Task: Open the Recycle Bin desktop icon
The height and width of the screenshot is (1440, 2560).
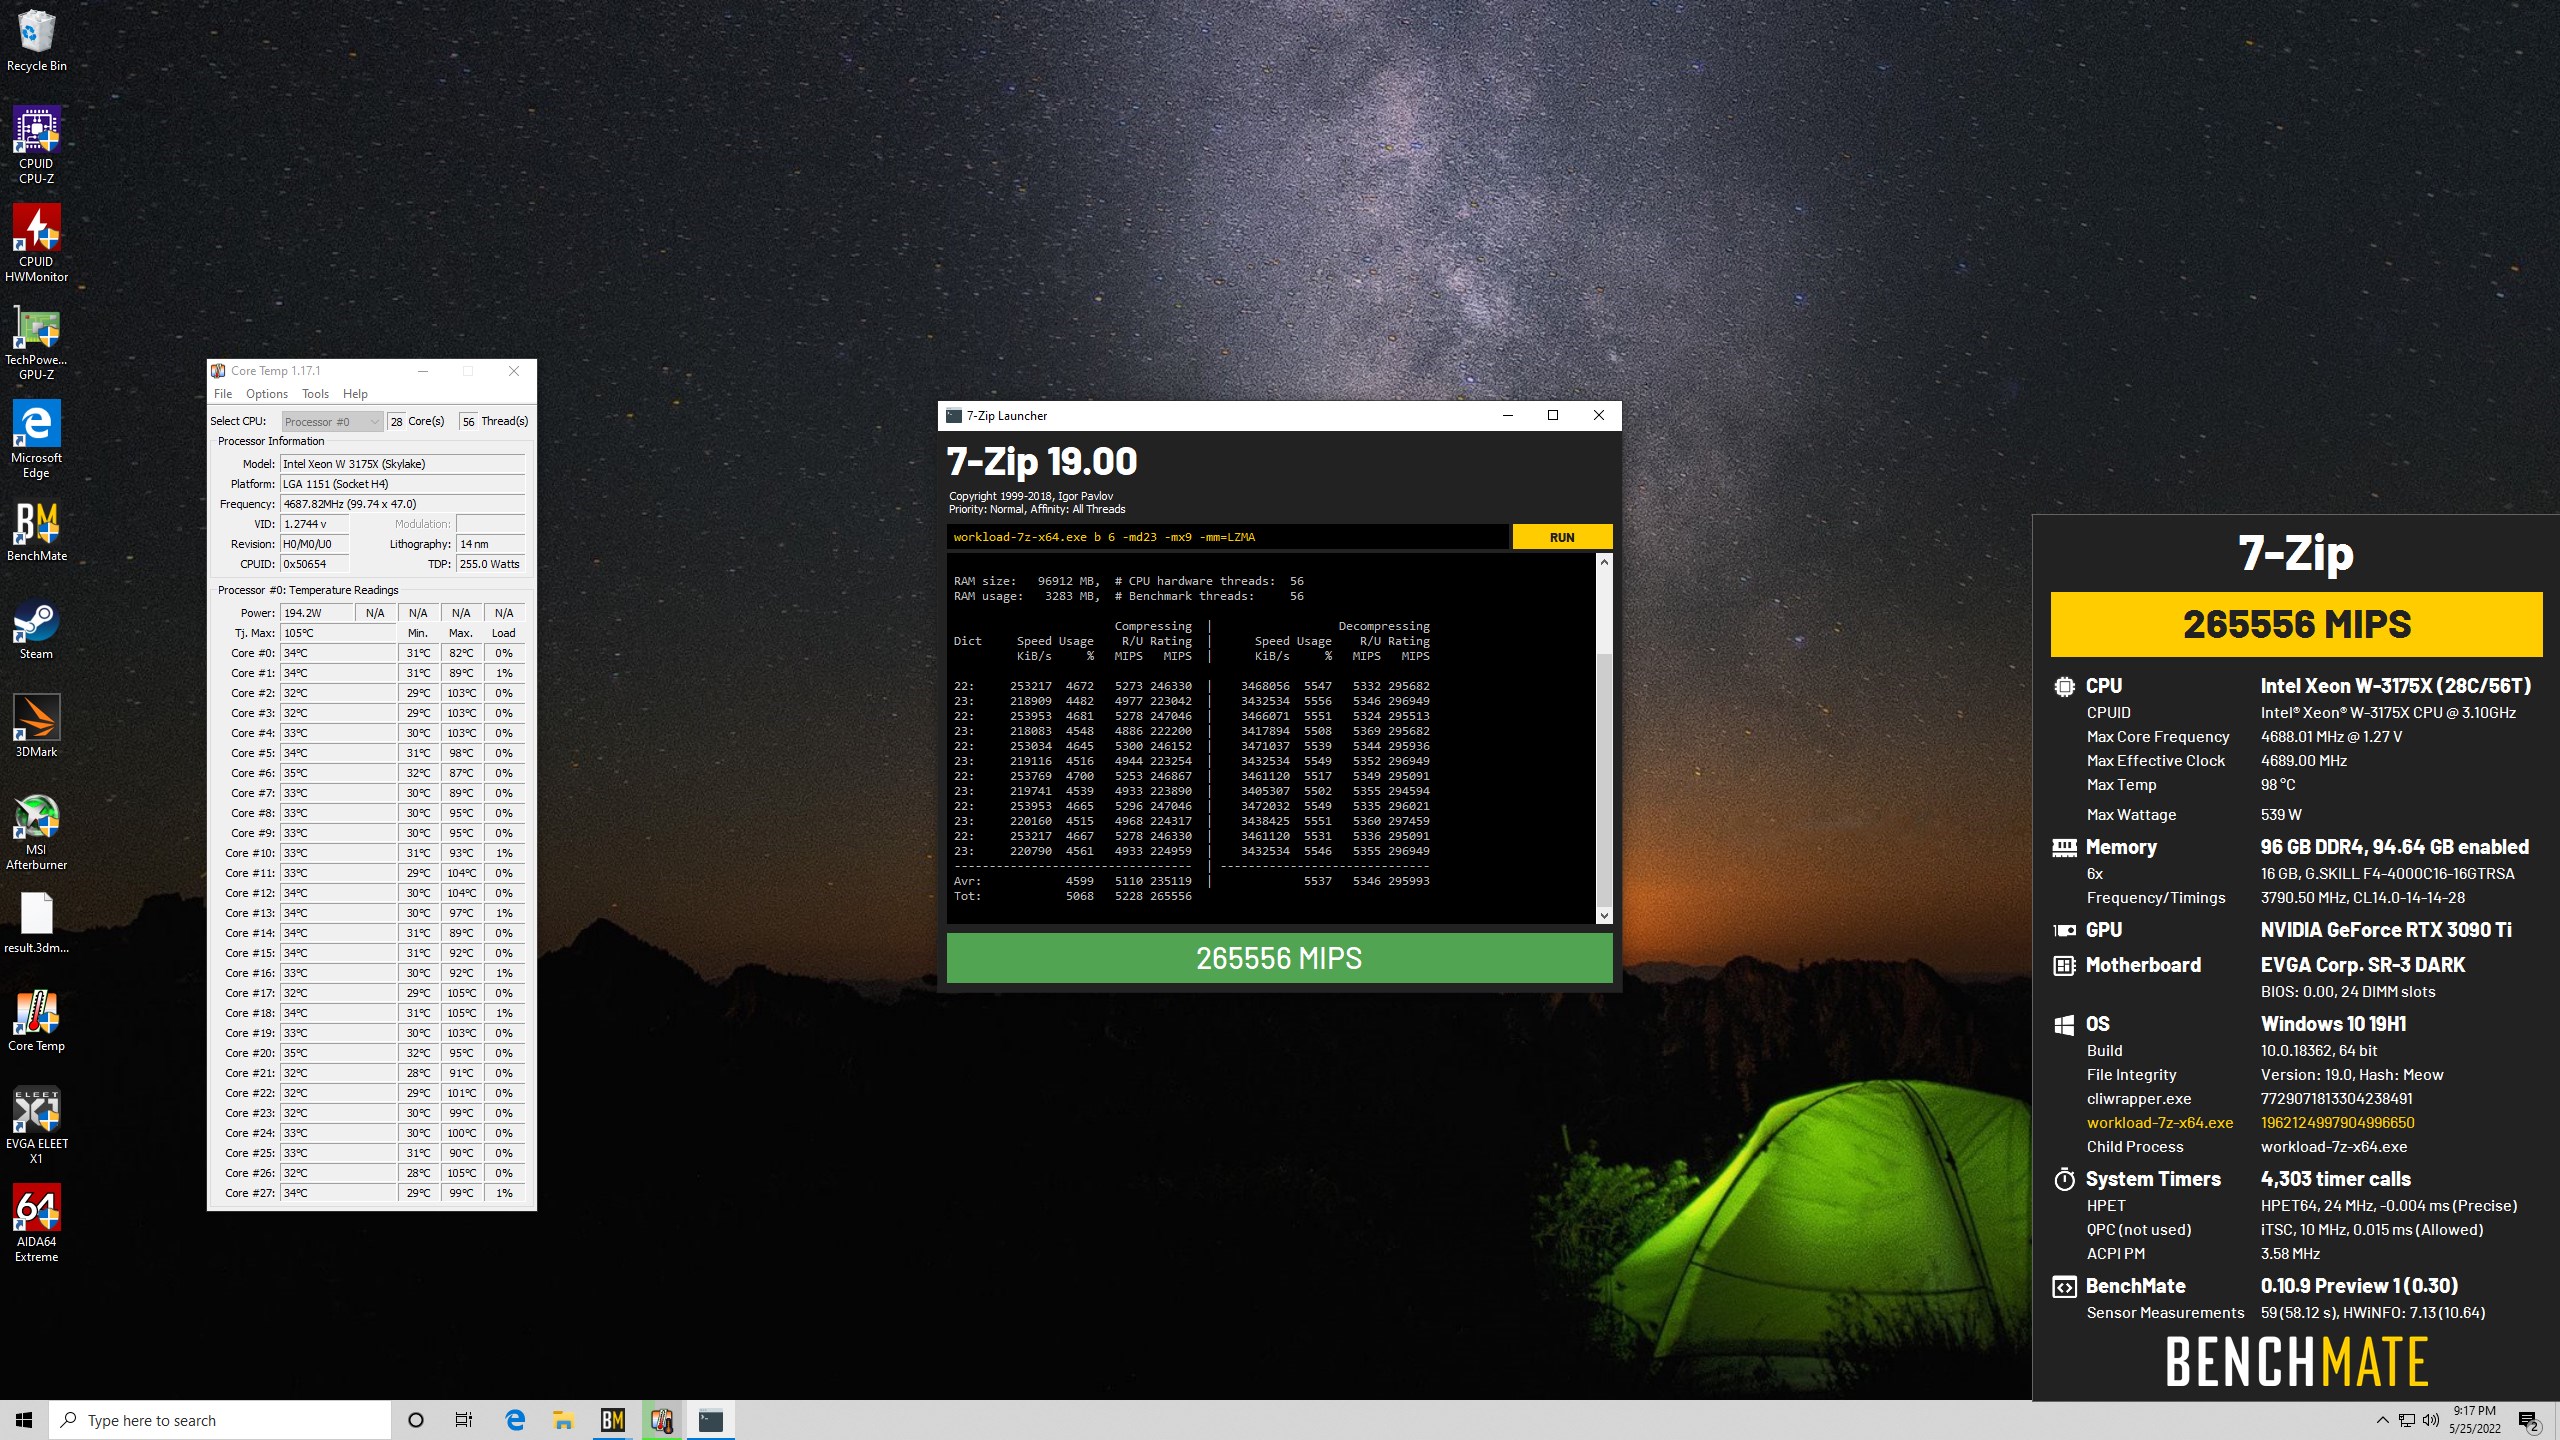Action: pyautogui.click(x=36, y=41)
